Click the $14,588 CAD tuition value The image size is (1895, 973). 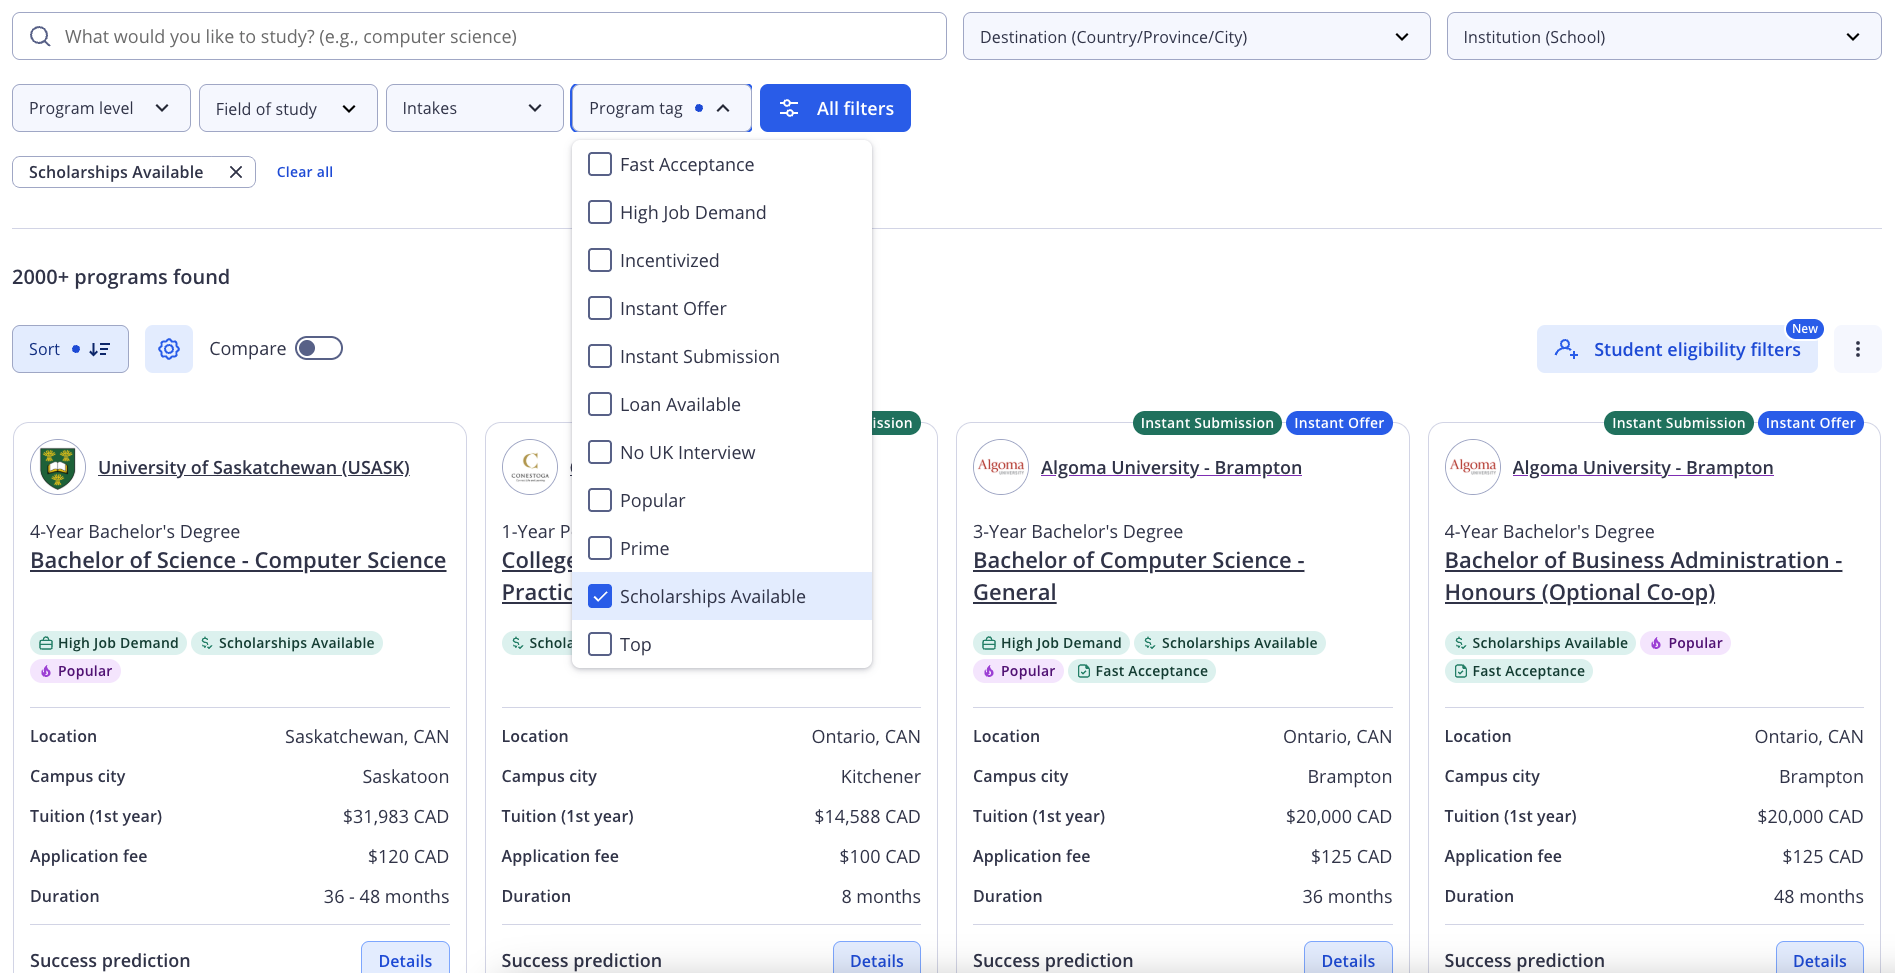[867, 816]
